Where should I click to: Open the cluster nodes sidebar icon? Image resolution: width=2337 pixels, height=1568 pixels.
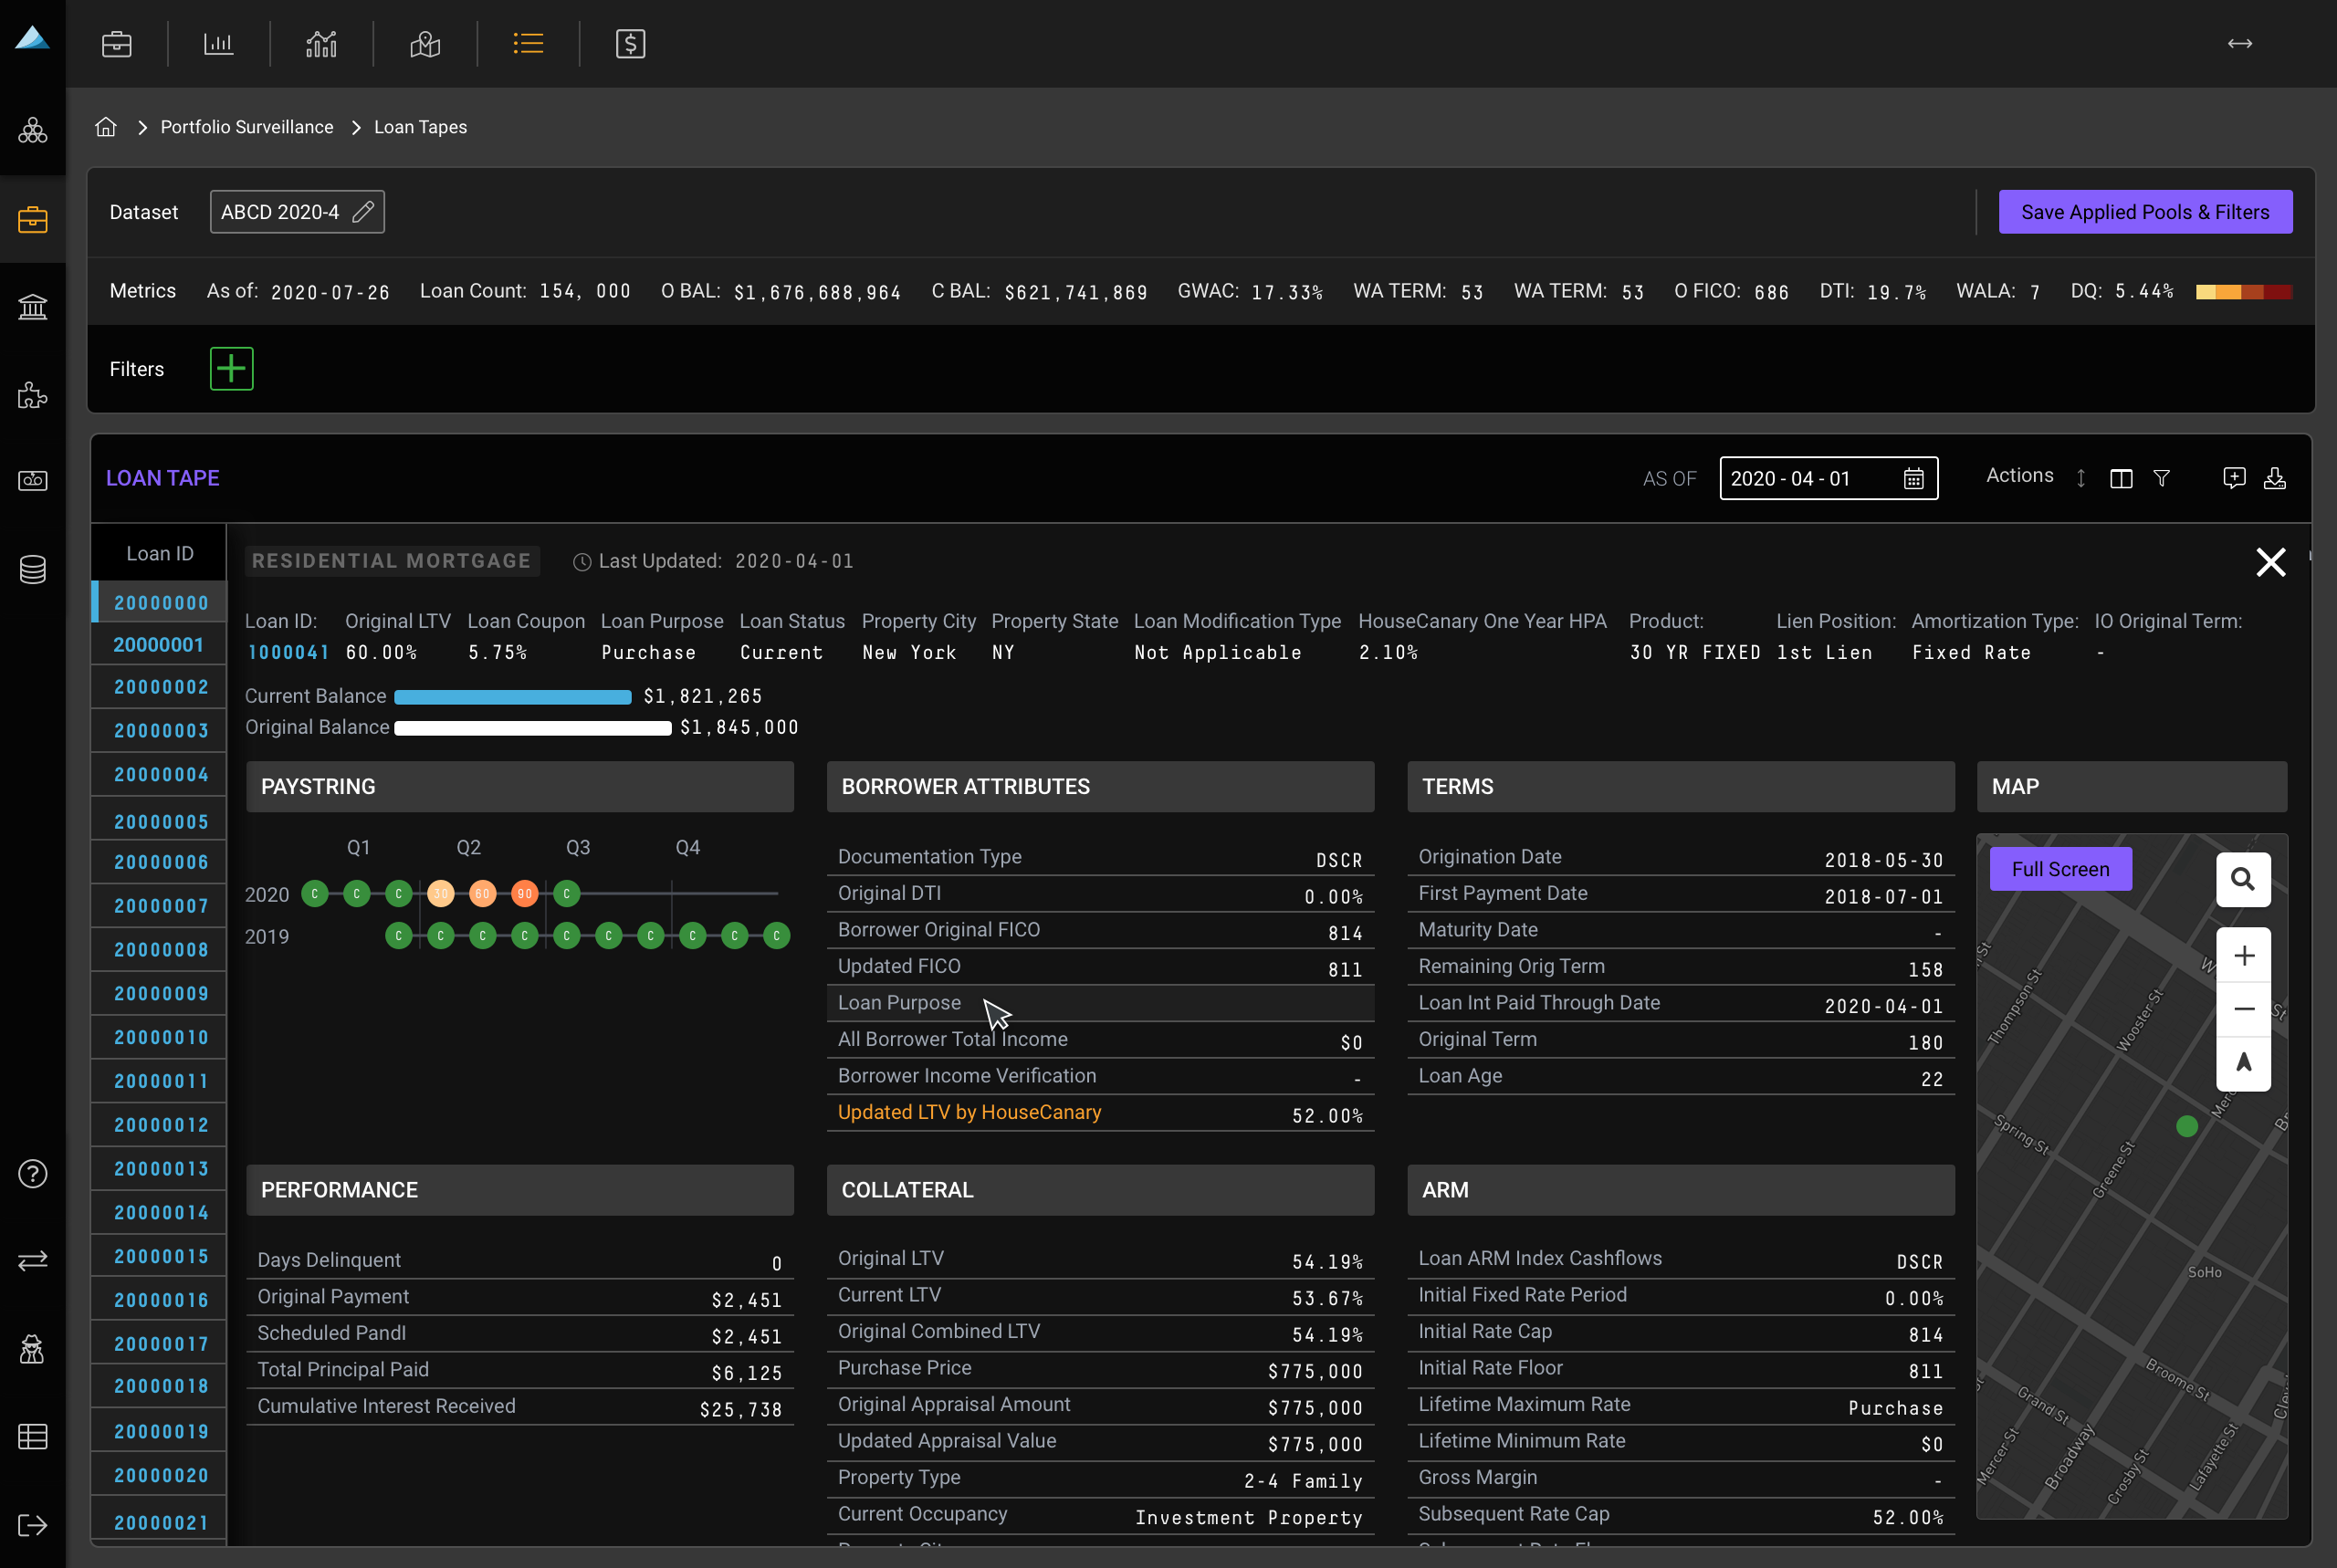(x=33, y=130)
